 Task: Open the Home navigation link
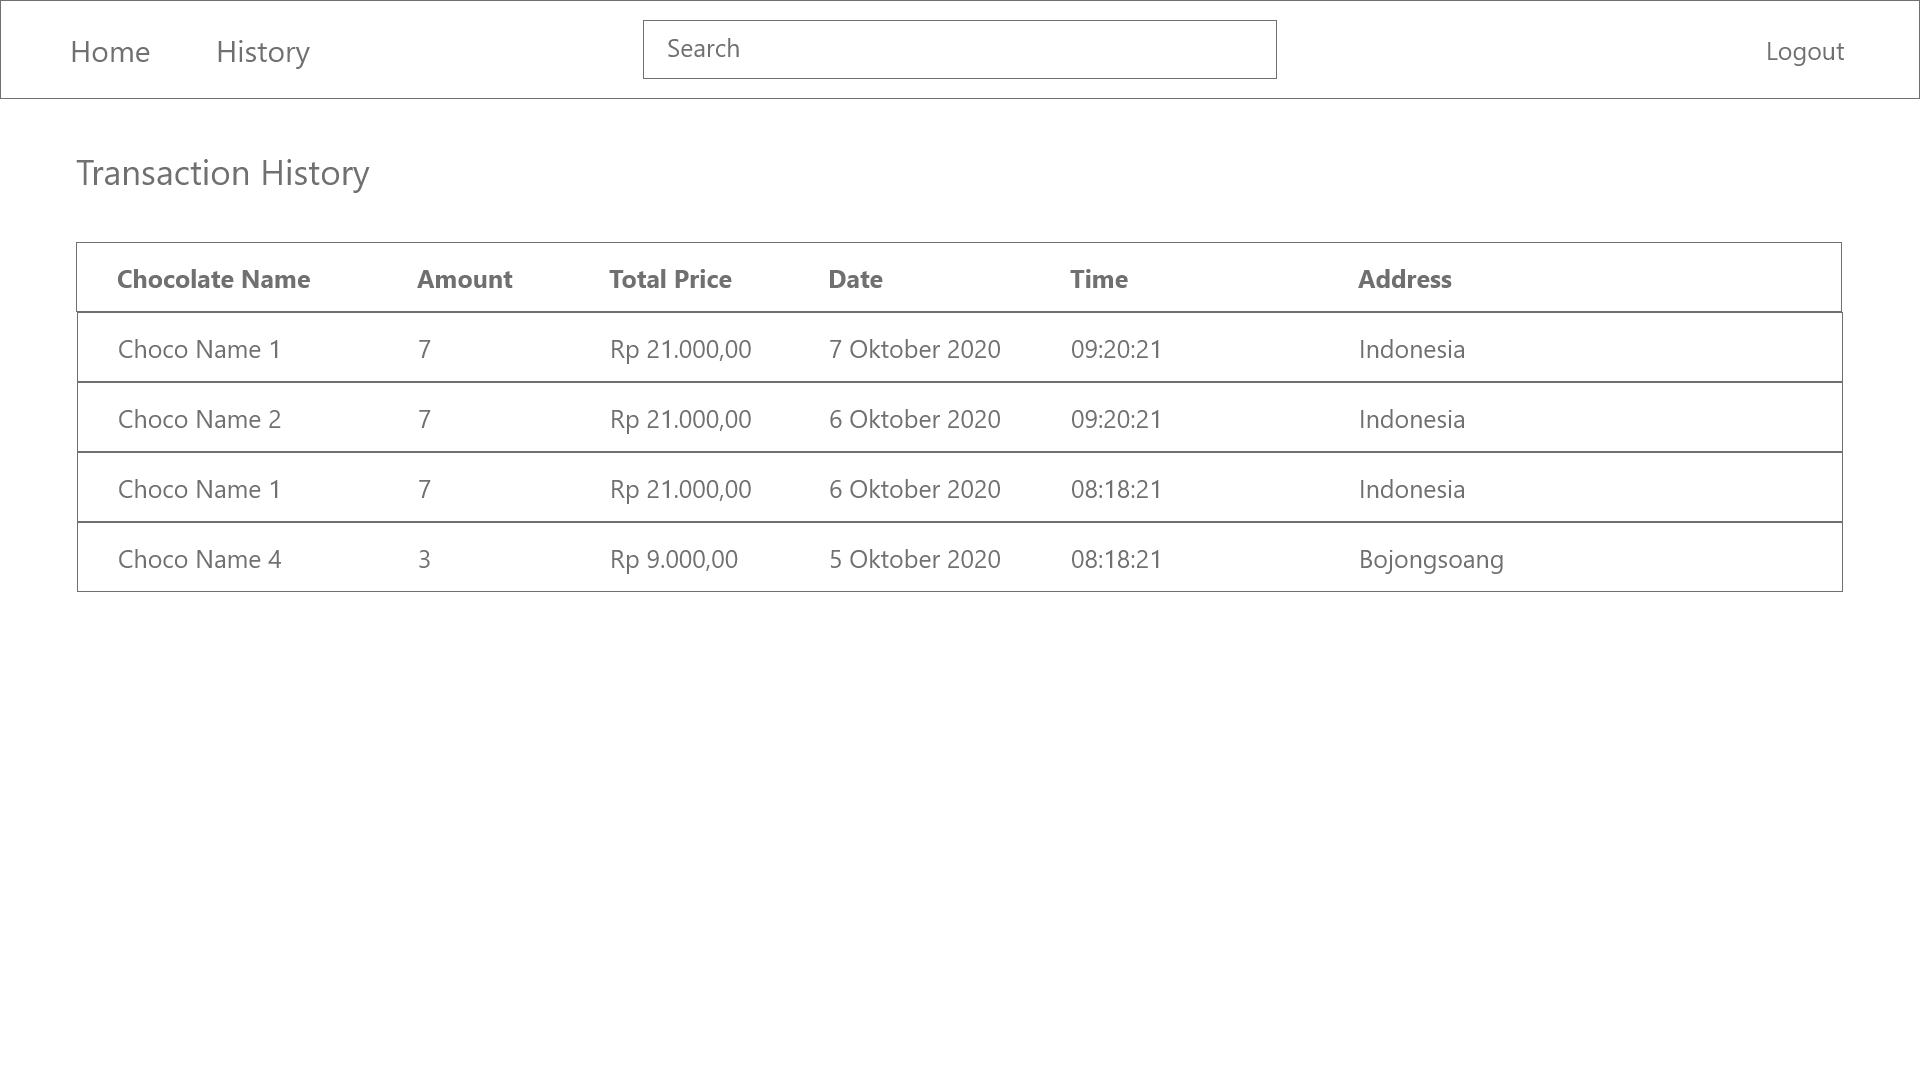(x=110, y=51)
